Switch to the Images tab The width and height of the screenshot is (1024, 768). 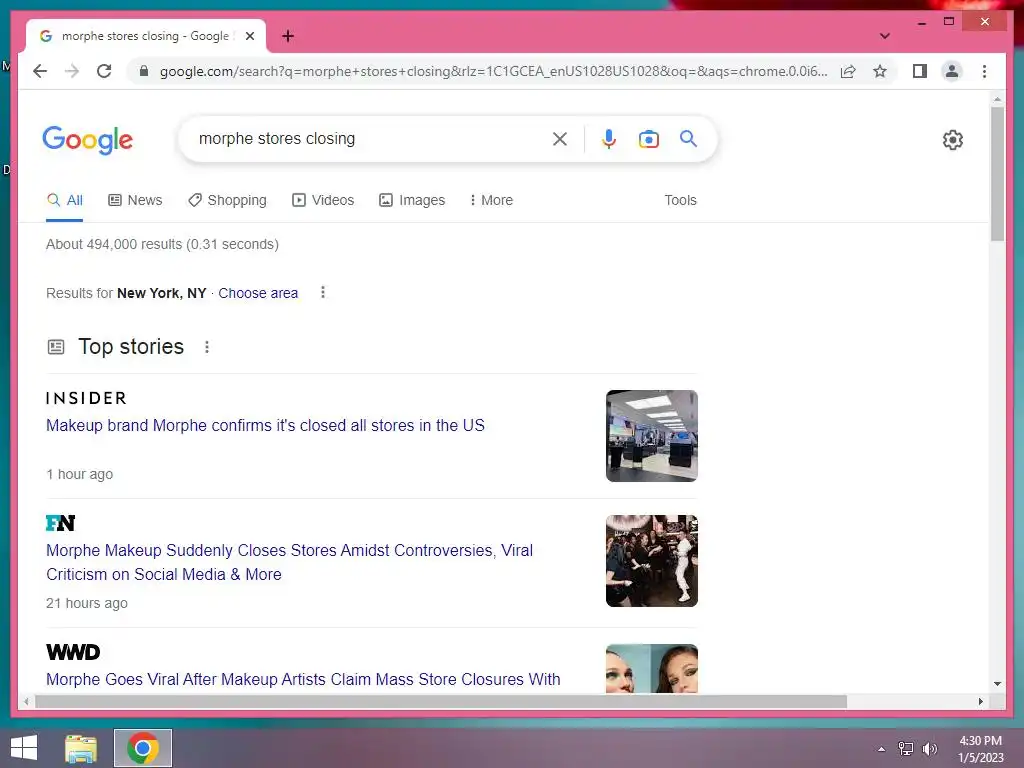click(x=412, y=200)
